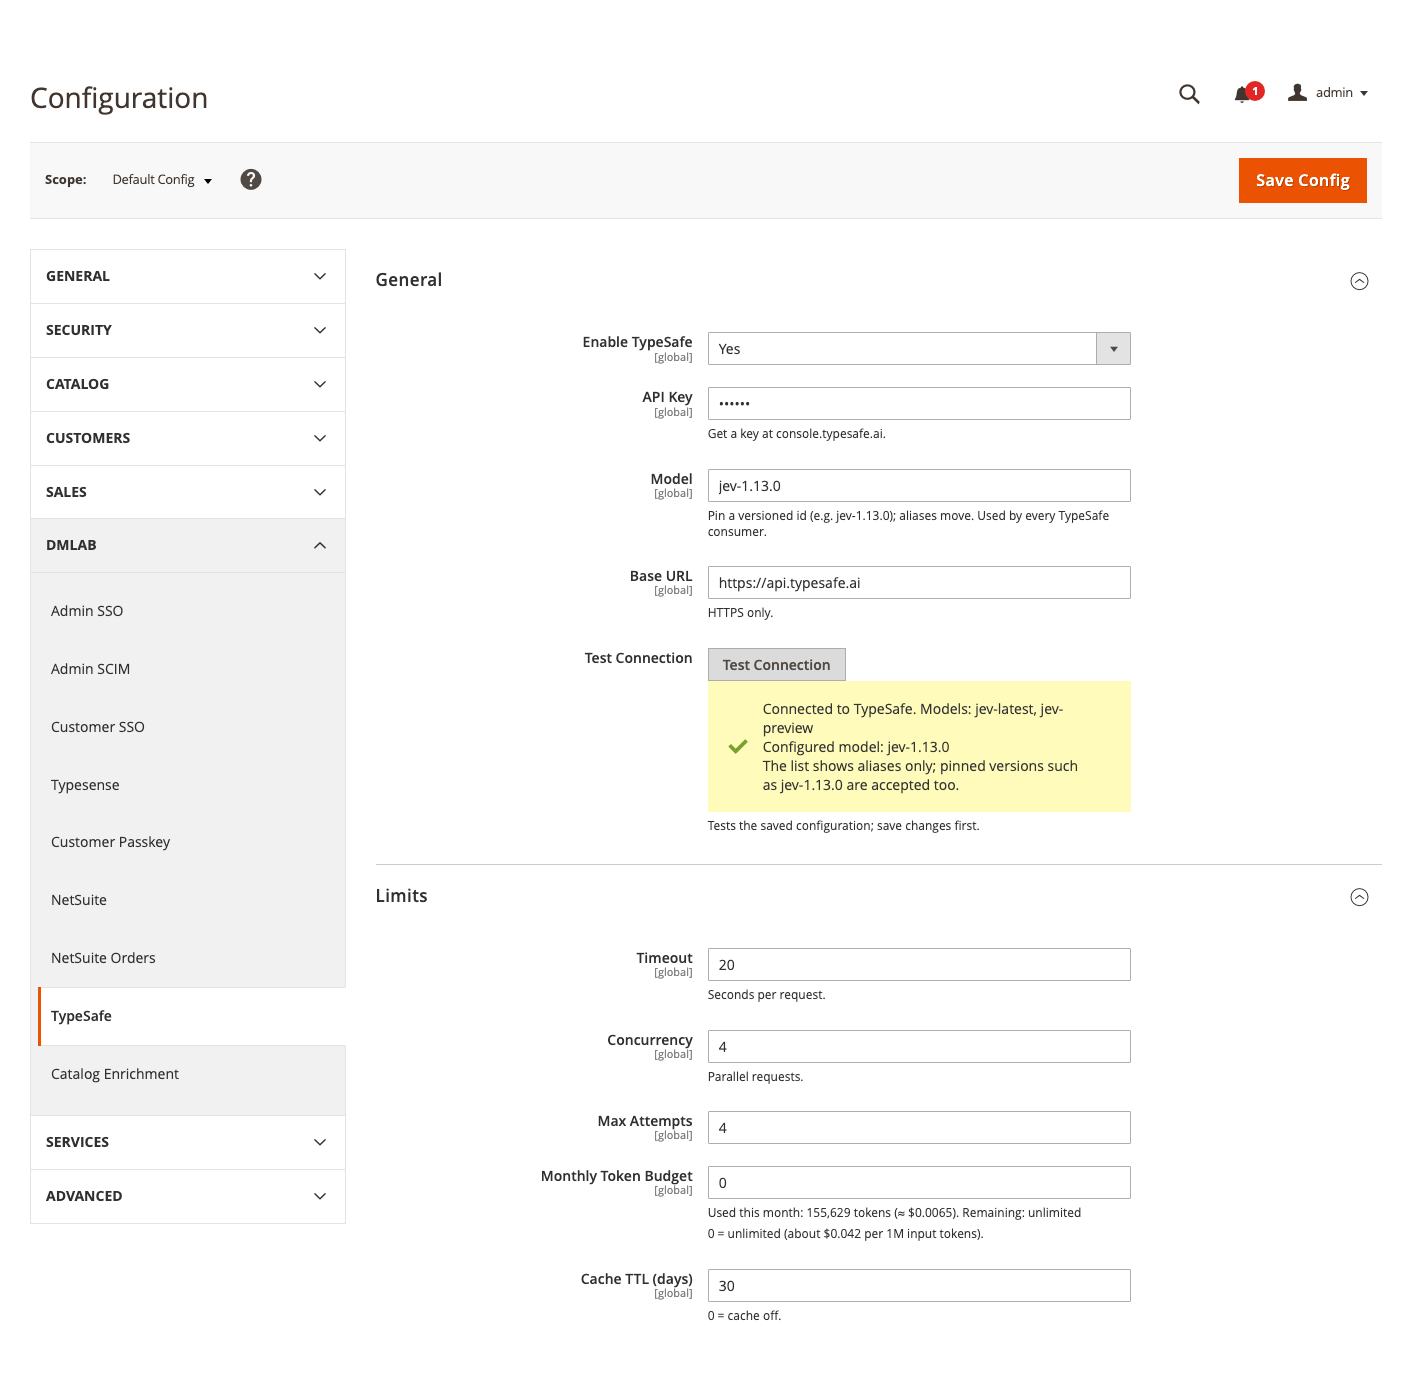Click the Max Attempts input field
1412x1373 pixels.
919,1128
